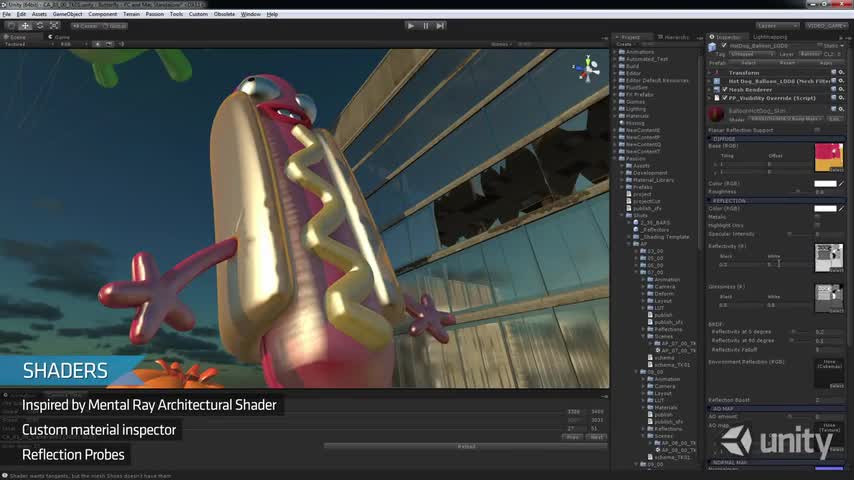The image size is (854, 480).
Task: Click the shader Edit button
Action: [x=834, y=118]
